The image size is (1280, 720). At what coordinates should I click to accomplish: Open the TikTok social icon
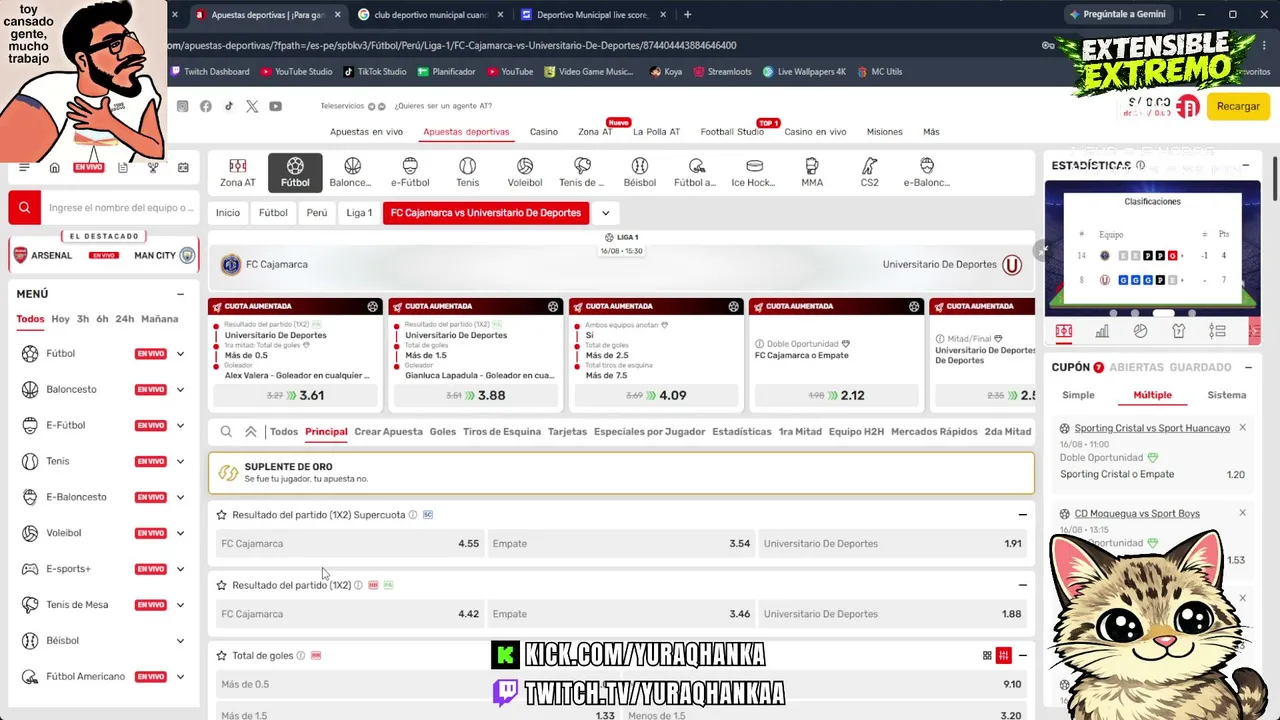229,106
